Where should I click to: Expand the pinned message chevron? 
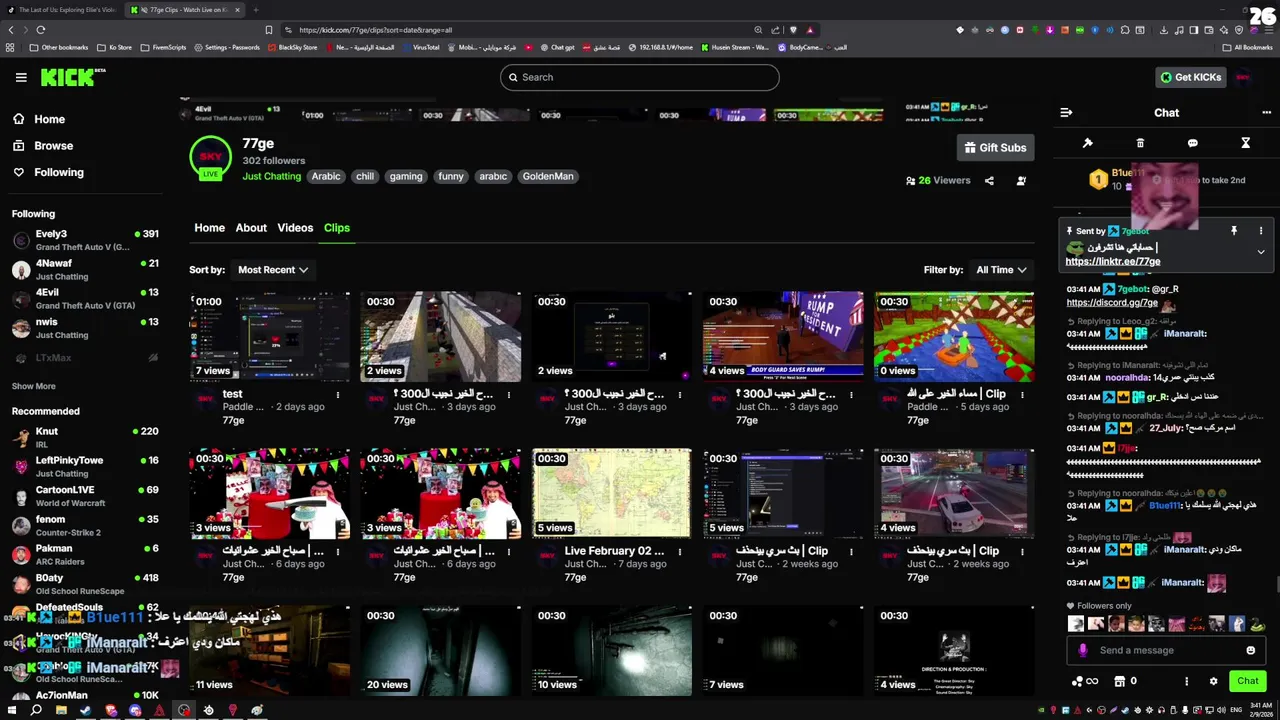pyautogui.click(x=1261, y=252)
